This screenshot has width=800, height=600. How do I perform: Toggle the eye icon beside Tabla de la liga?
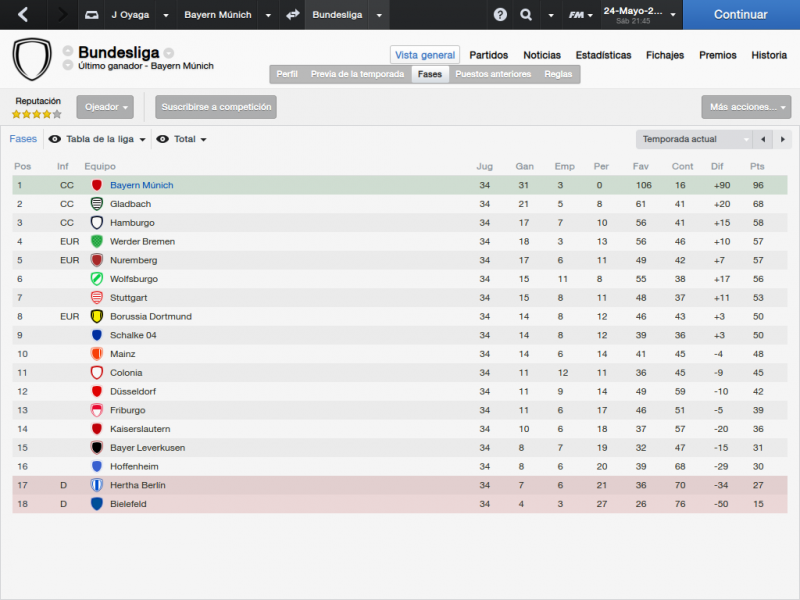55,139
